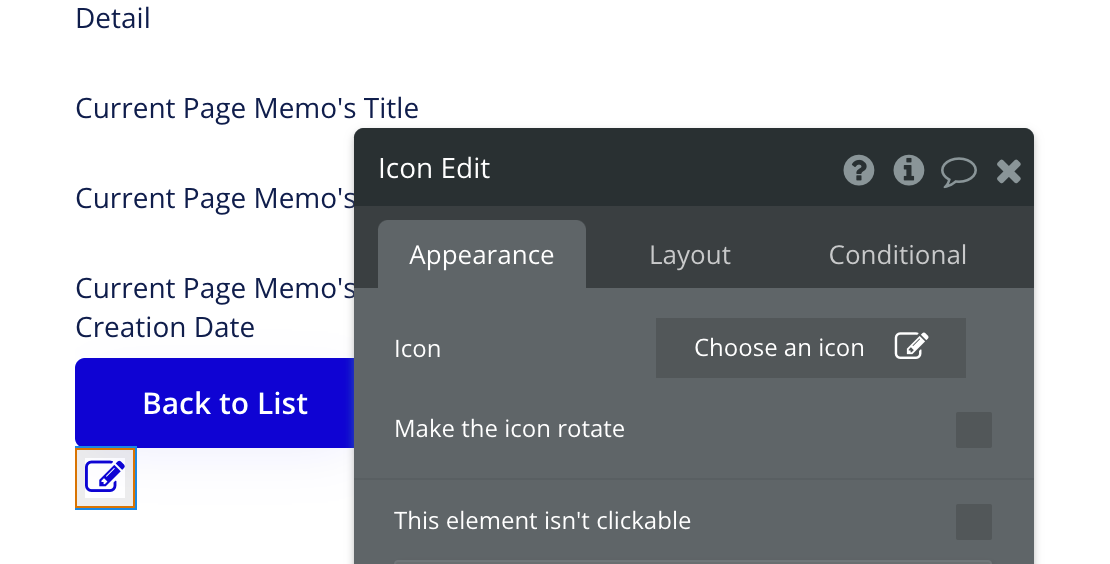This screenshot has width=1110, height=564.
Task: Click the Make the icon rotate label
Action: (x=509, y=429)
